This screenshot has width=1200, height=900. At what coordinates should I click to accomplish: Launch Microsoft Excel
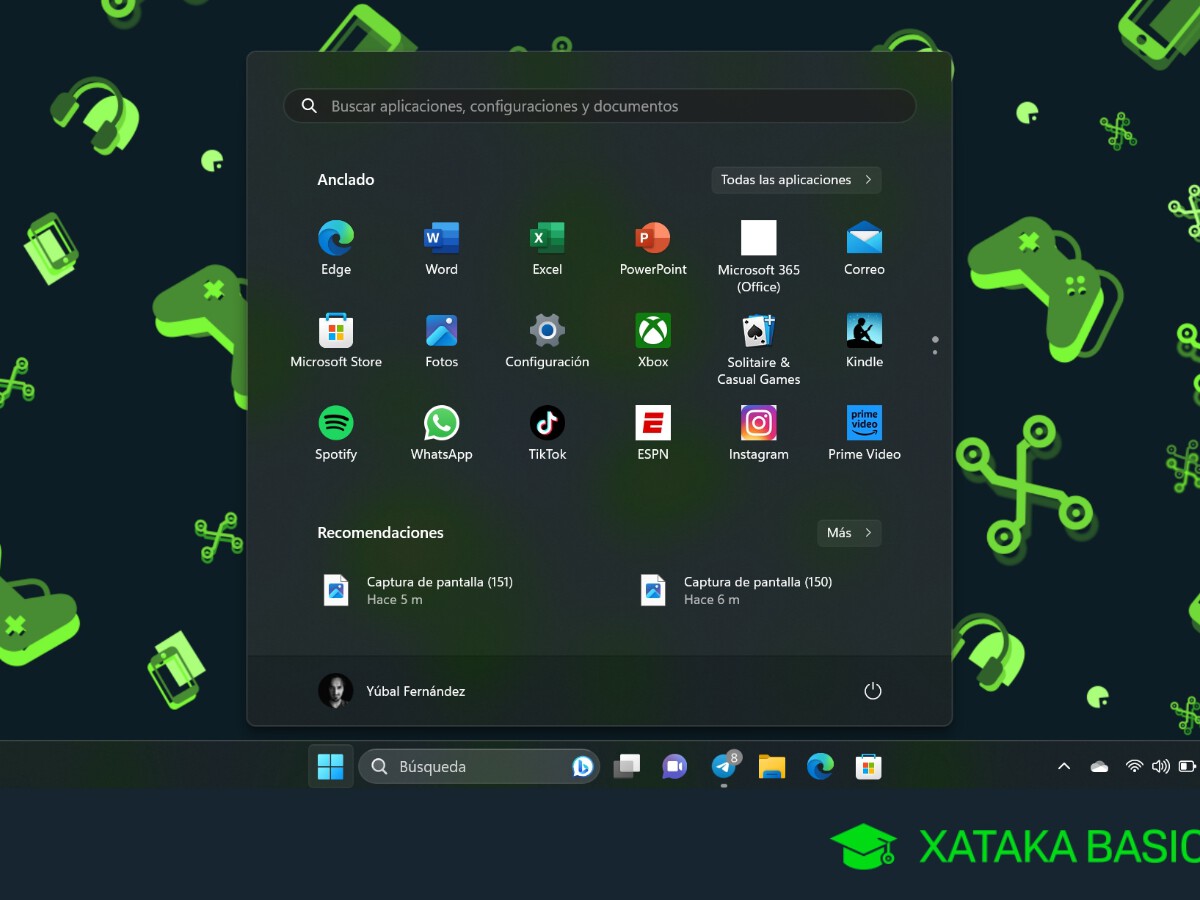pos(547,239)
